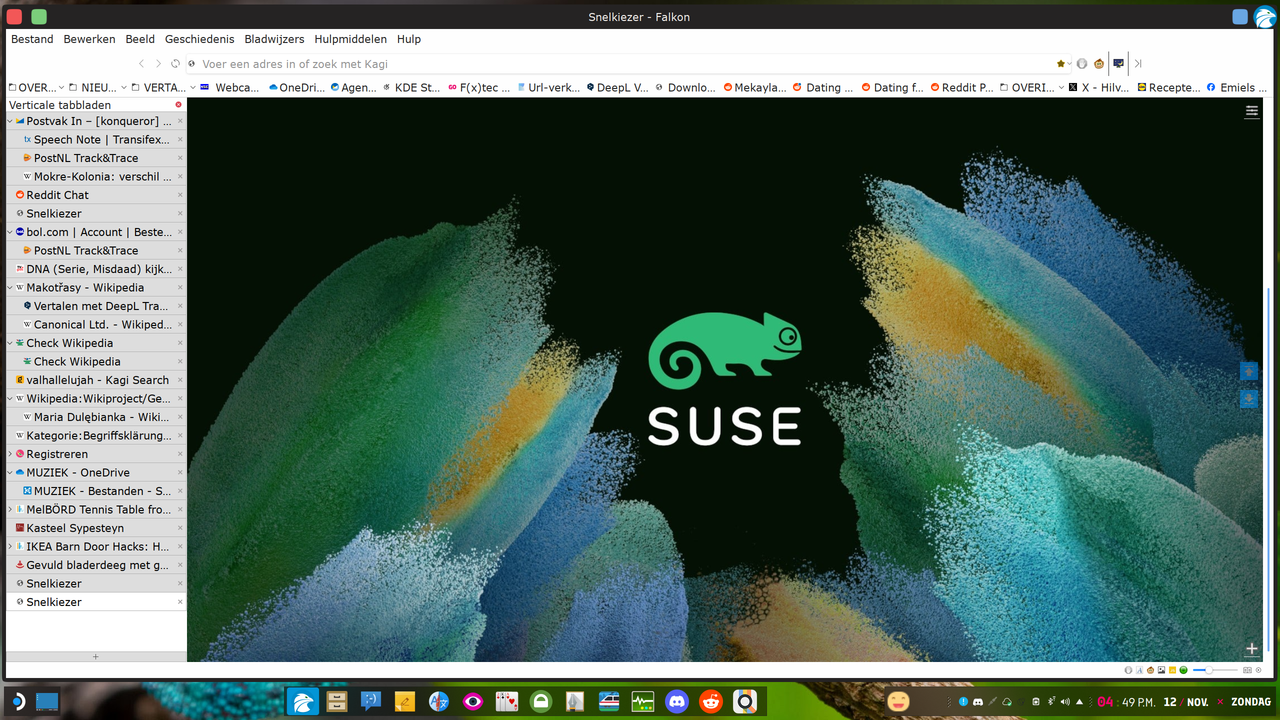The image size is (1280, 720).
Task: Open the OneDri... bookmark
Action: (297, 88)
